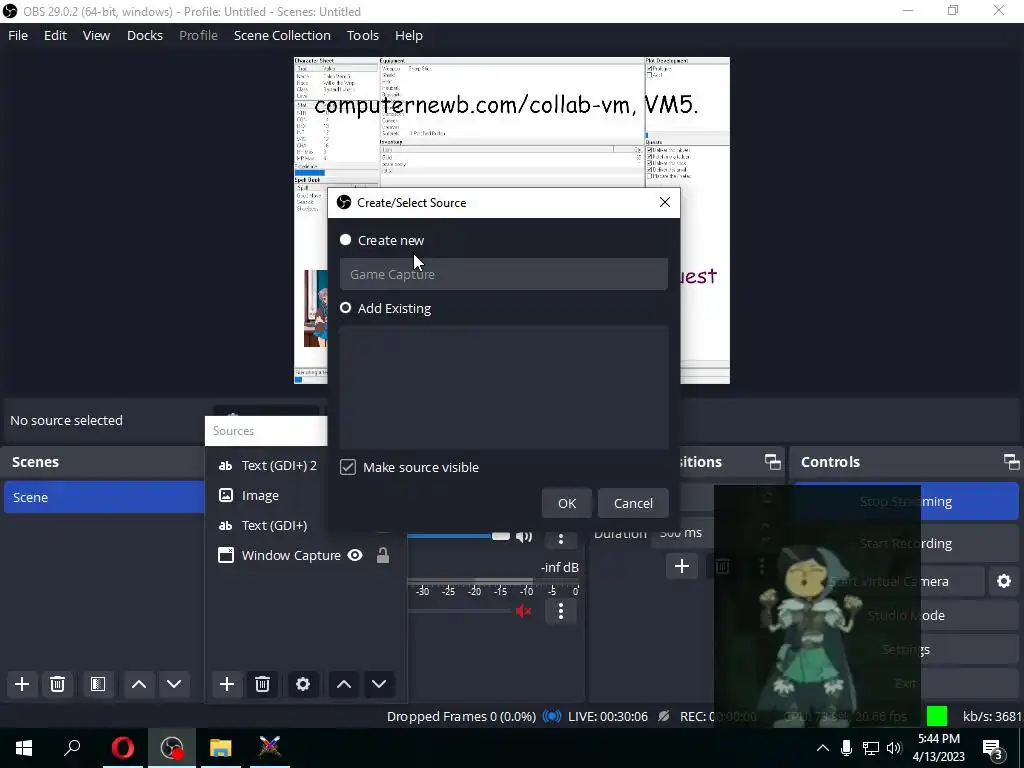Viewport: 1024px width, 768px height.
Task: Open the system volume tray icon
Action: [894, 748]
